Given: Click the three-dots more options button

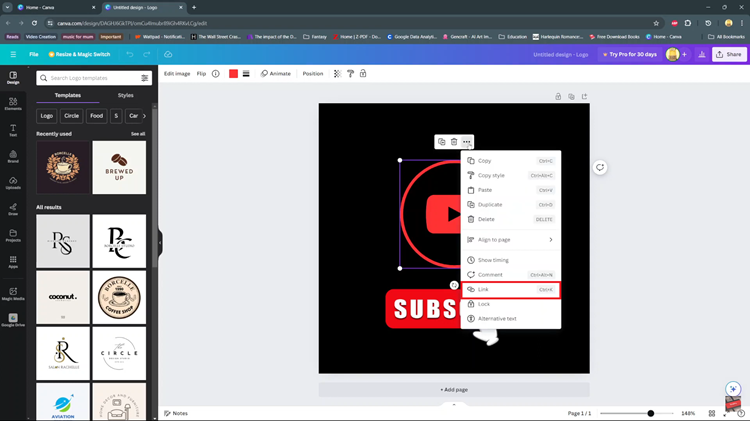Looking at the screenshot, I should (466, 142).
